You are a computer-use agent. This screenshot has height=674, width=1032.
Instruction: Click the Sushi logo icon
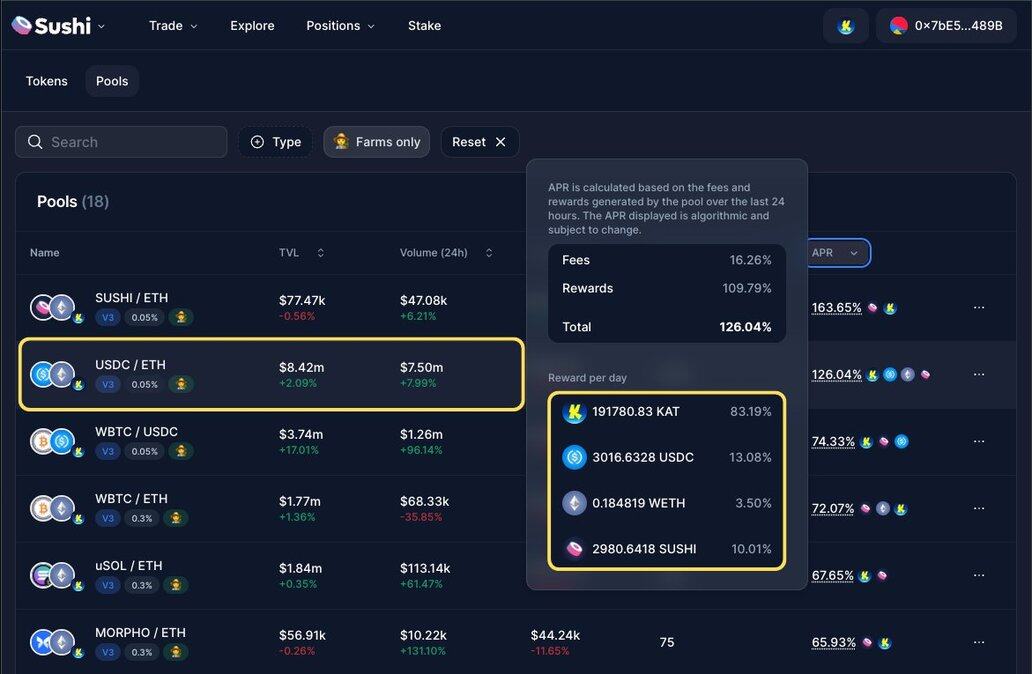[22, 25]
